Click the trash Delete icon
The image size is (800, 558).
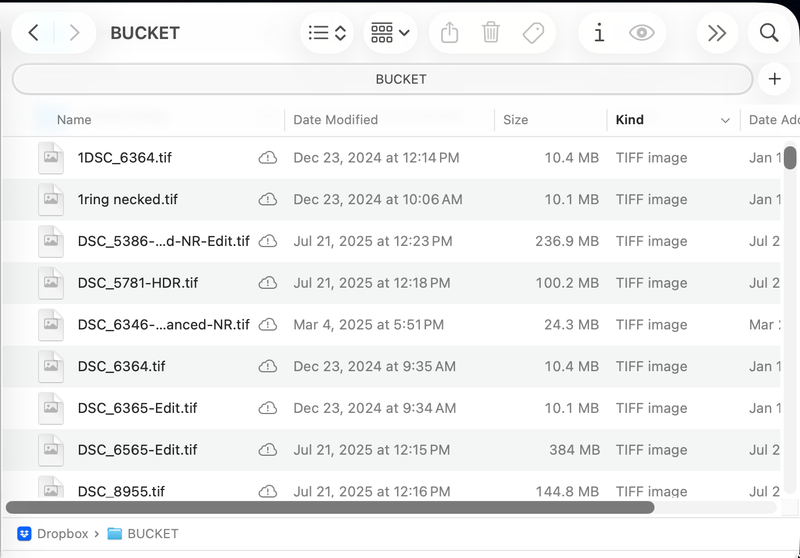coord(491,33)
